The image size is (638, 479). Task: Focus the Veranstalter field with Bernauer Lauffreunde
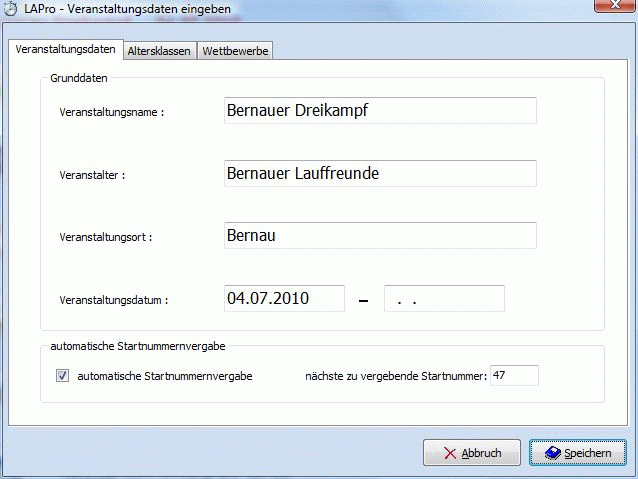[380, 173]
